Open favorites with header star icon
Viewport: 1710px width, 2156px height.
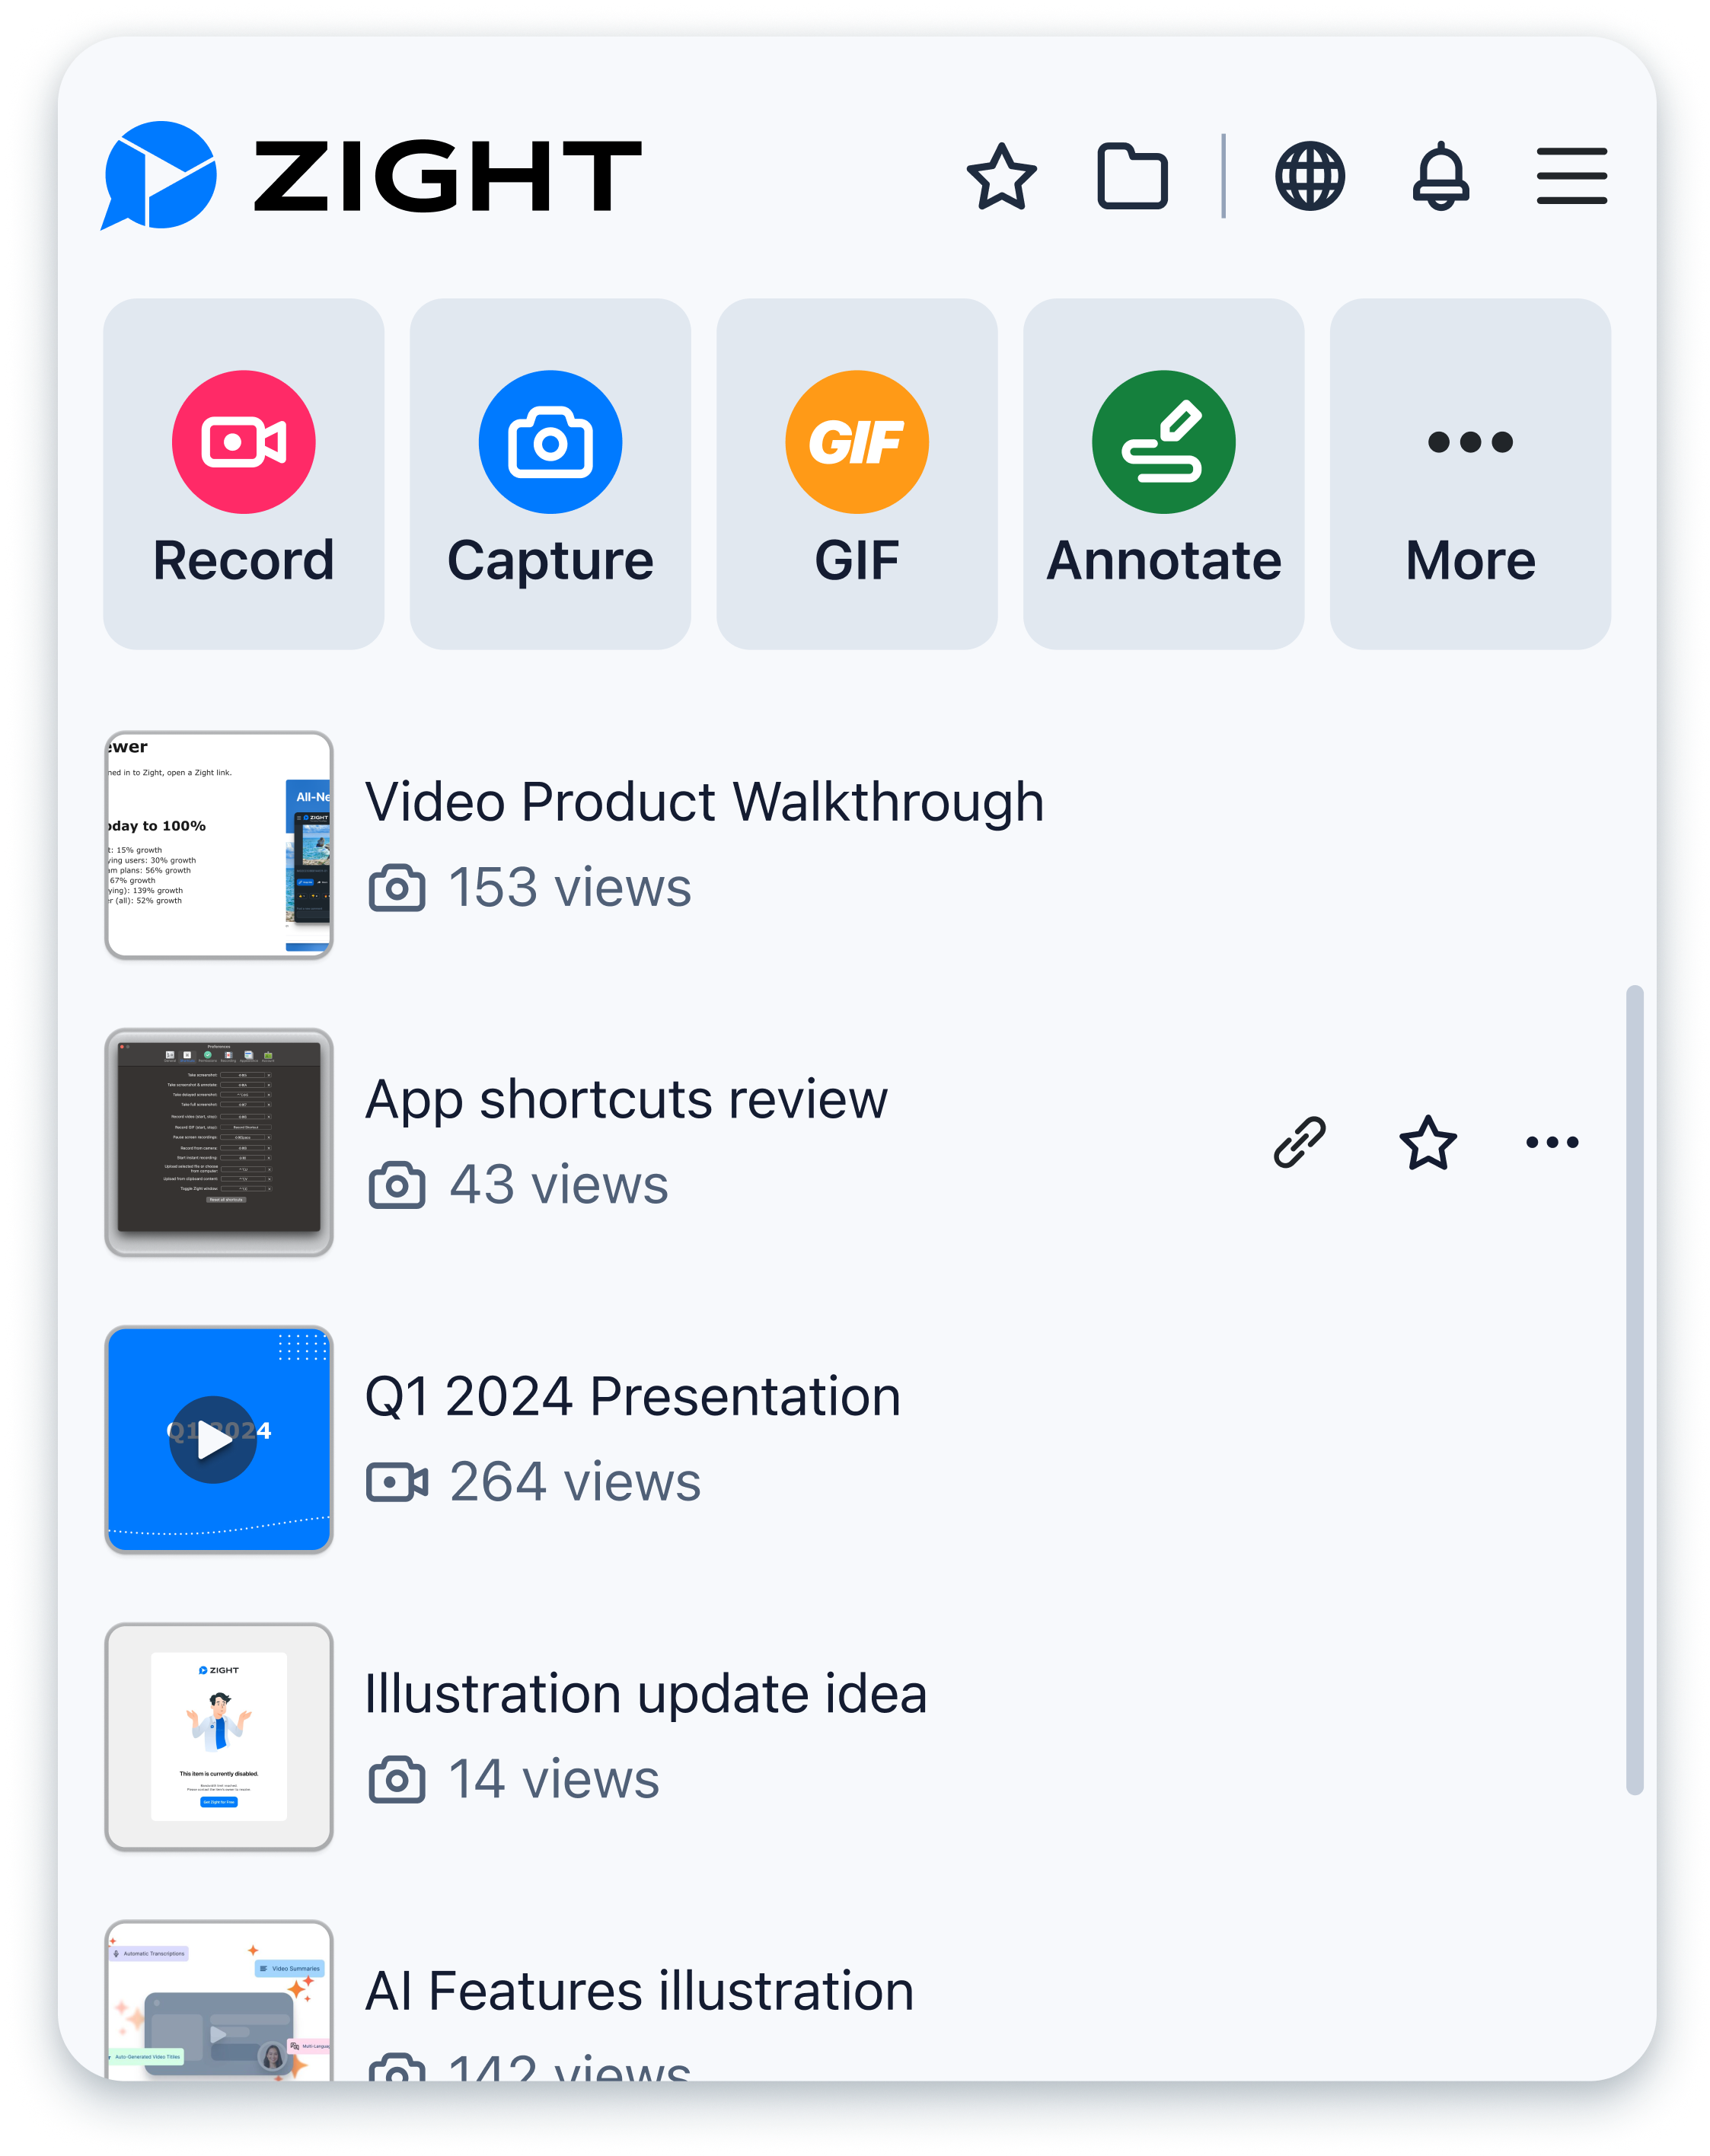1001,177
